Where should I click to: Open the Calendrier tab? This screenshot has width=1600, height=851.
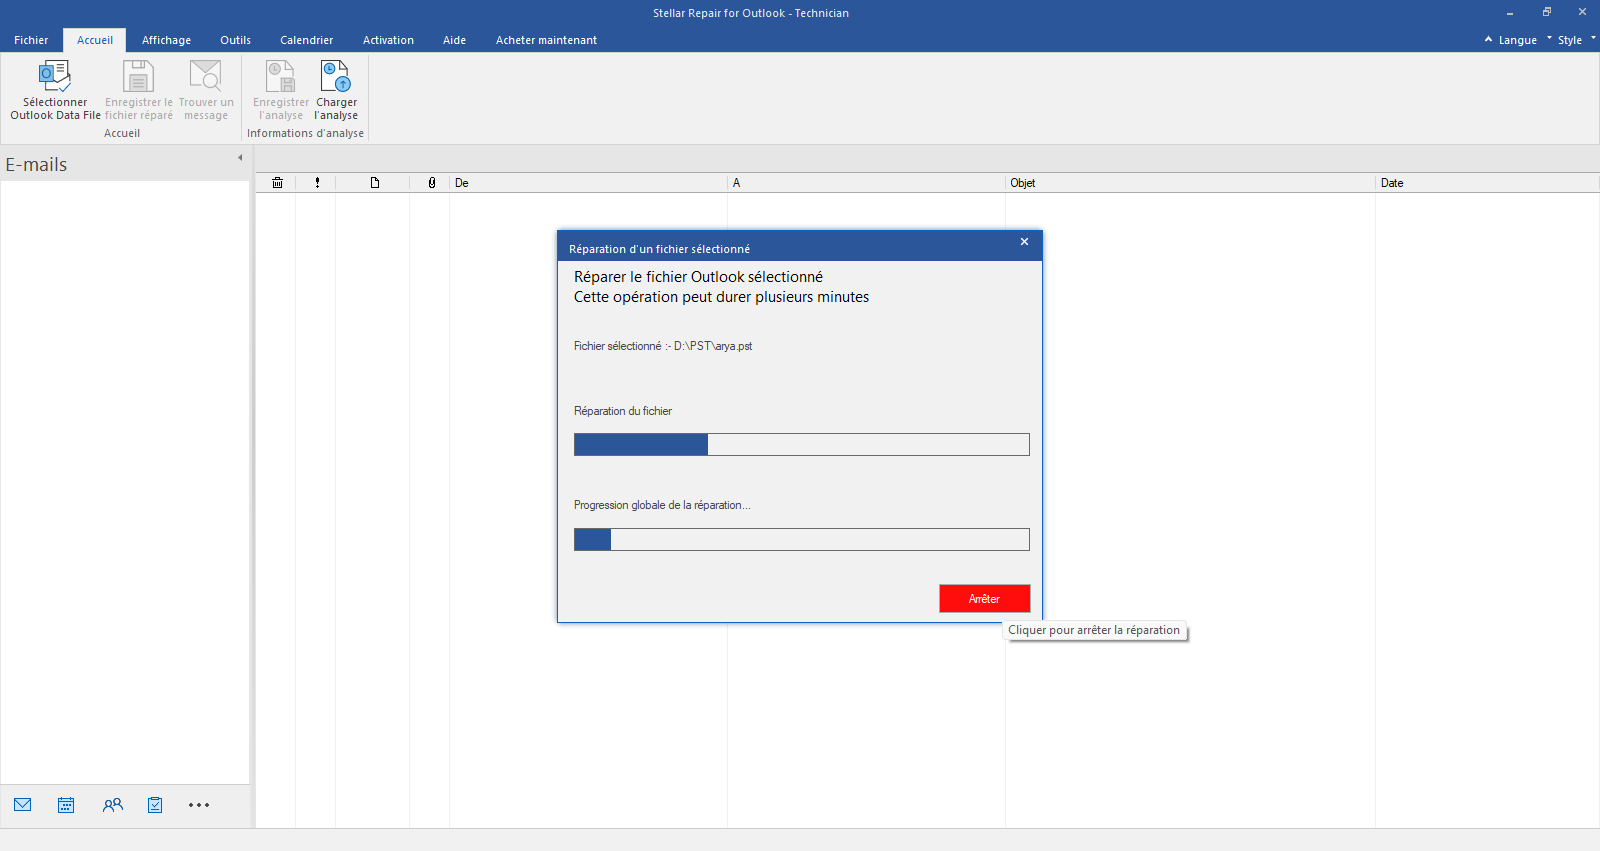(306, 40)
